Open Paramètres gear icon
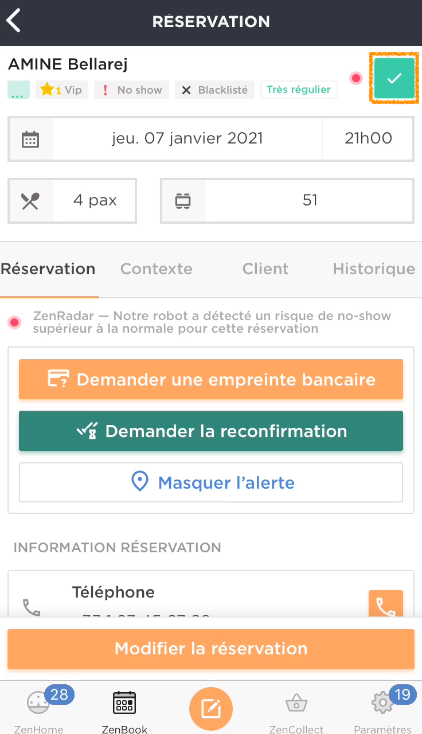Viewport: 422px width, 734px height. tap(383, 709)
